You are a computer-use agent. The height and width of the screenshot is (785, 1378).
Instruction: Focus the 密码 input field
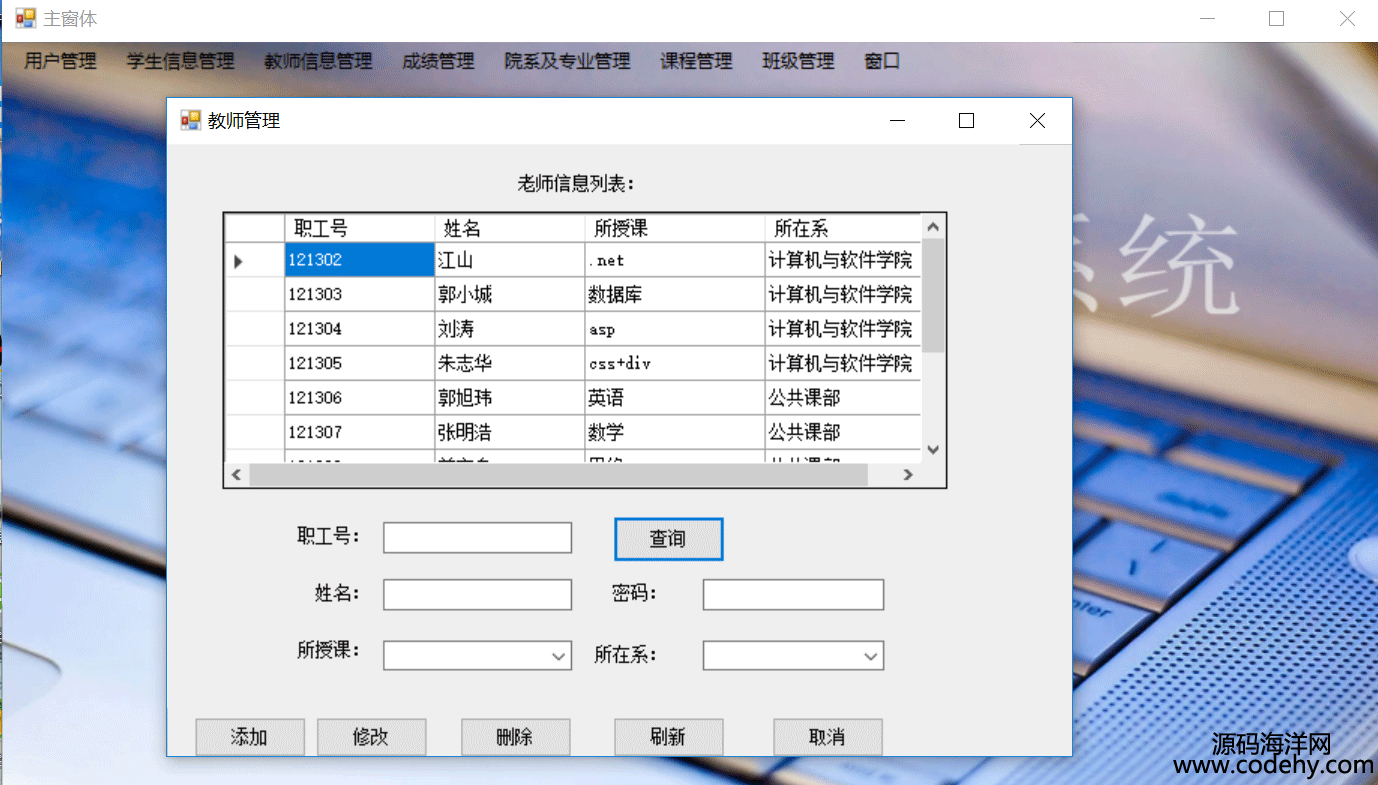[x=793, y=594]
